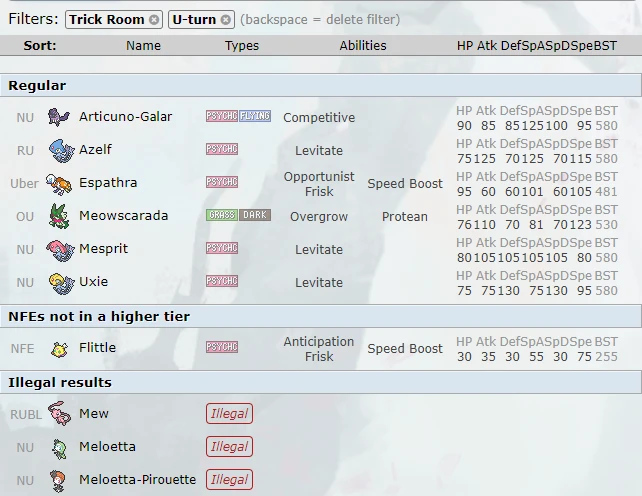The image size is (642, 496).
Task: Sort the list by Name
Action: [x=143, y=45]
